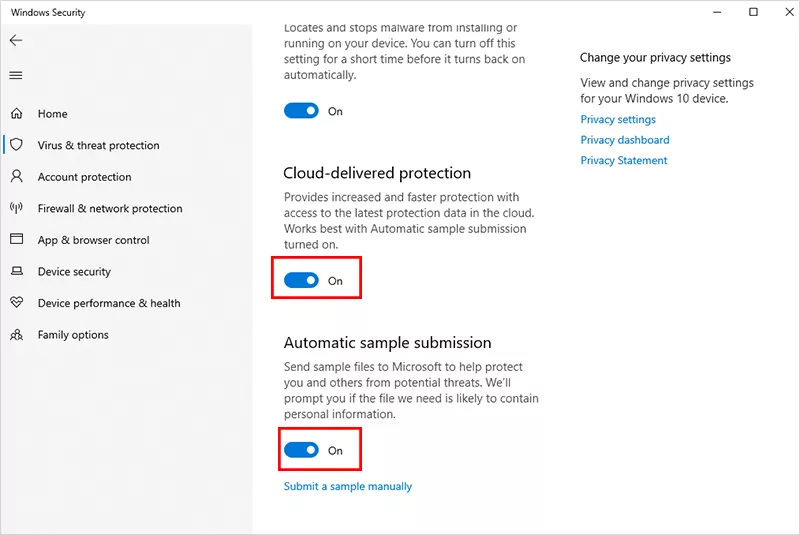Click the Device security laptop icon
The height and width of the screenshot is (535, 800).
point(16,271)
